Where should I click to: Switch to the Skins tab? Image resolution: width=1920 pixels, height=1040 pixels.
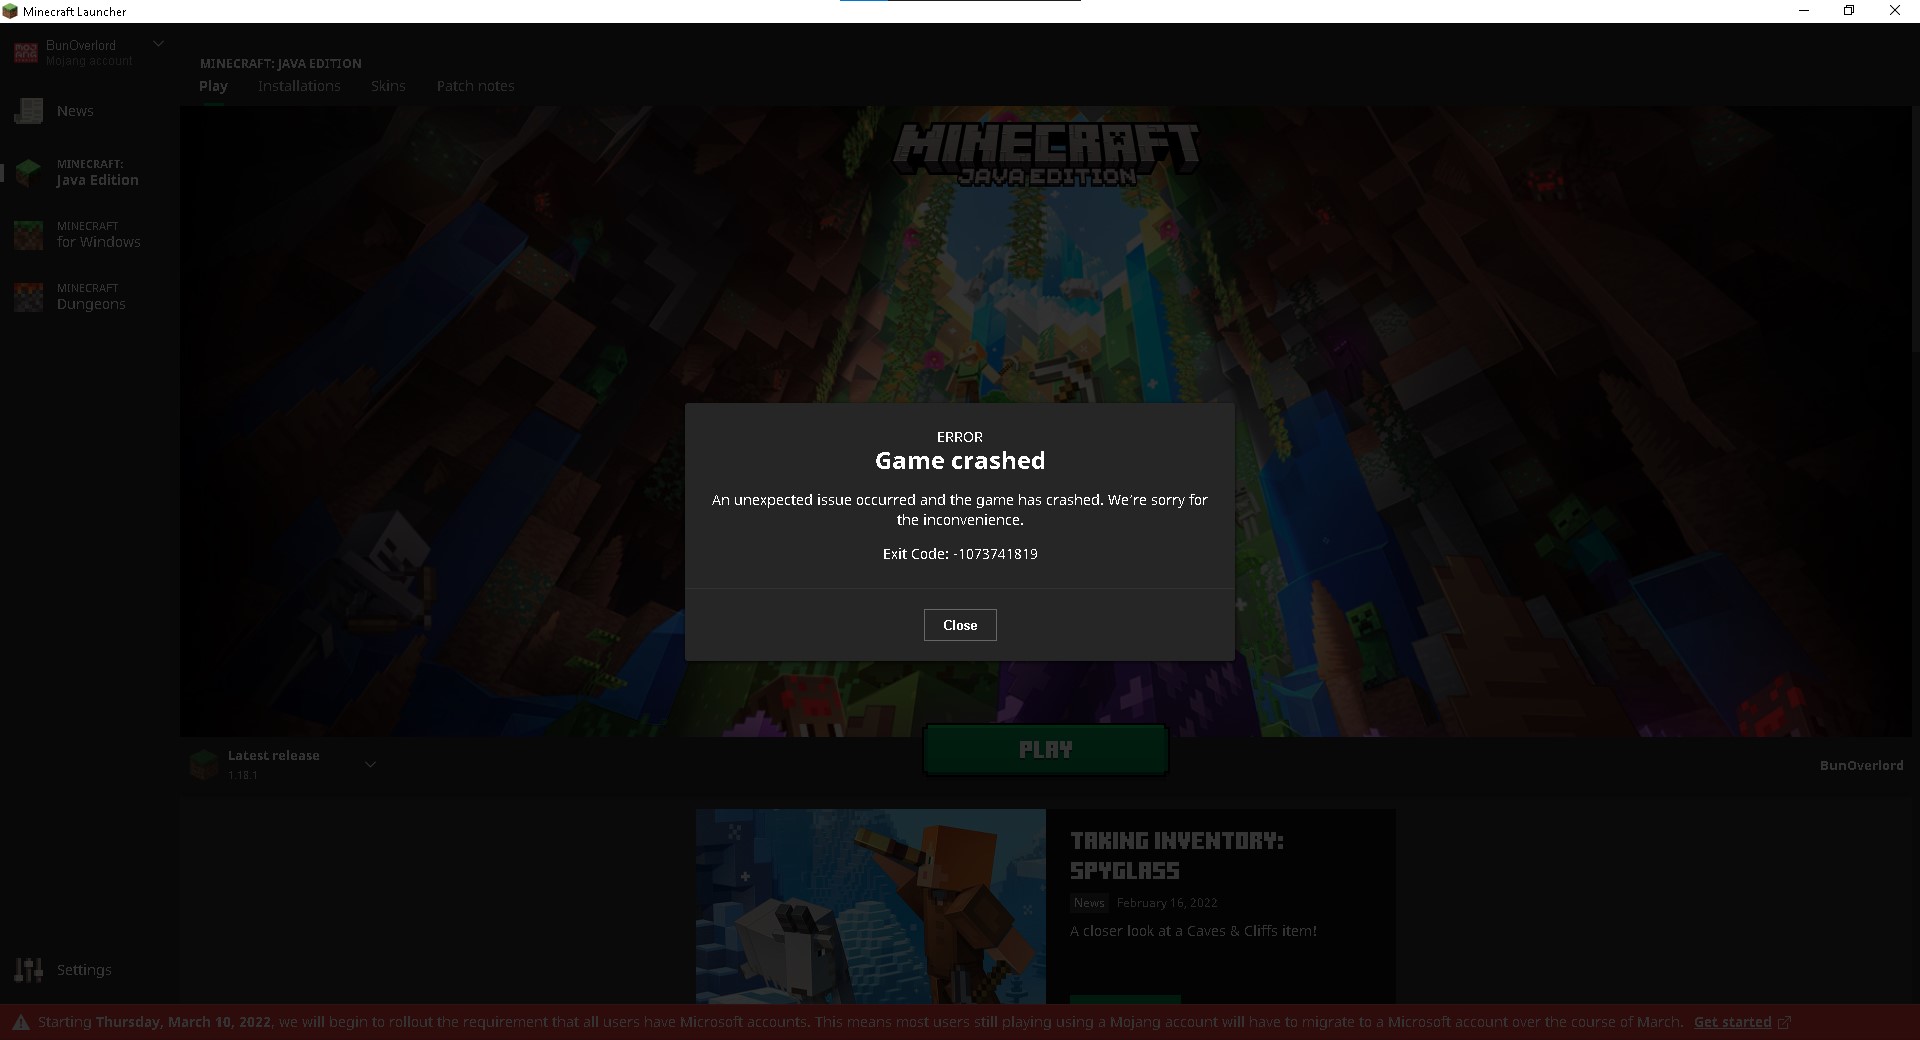[x=388, y=86]
